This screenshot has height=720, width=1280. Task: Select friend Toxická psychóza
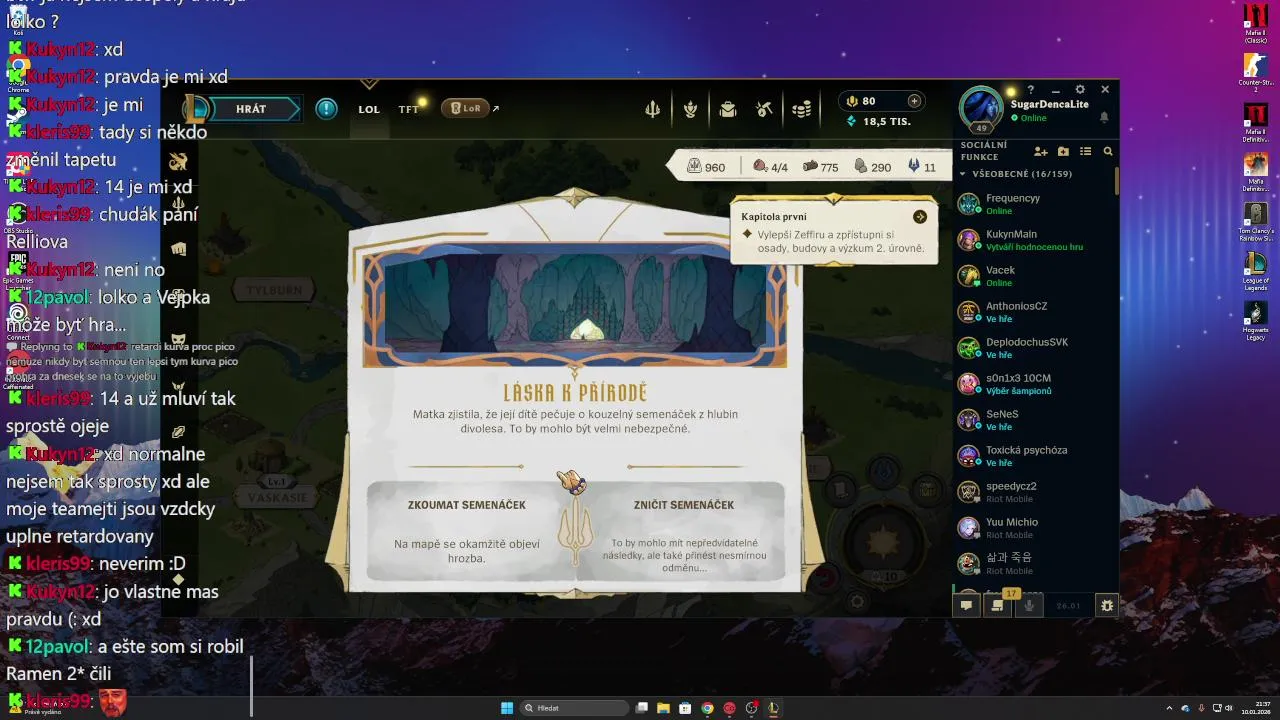click(1033, 456)
